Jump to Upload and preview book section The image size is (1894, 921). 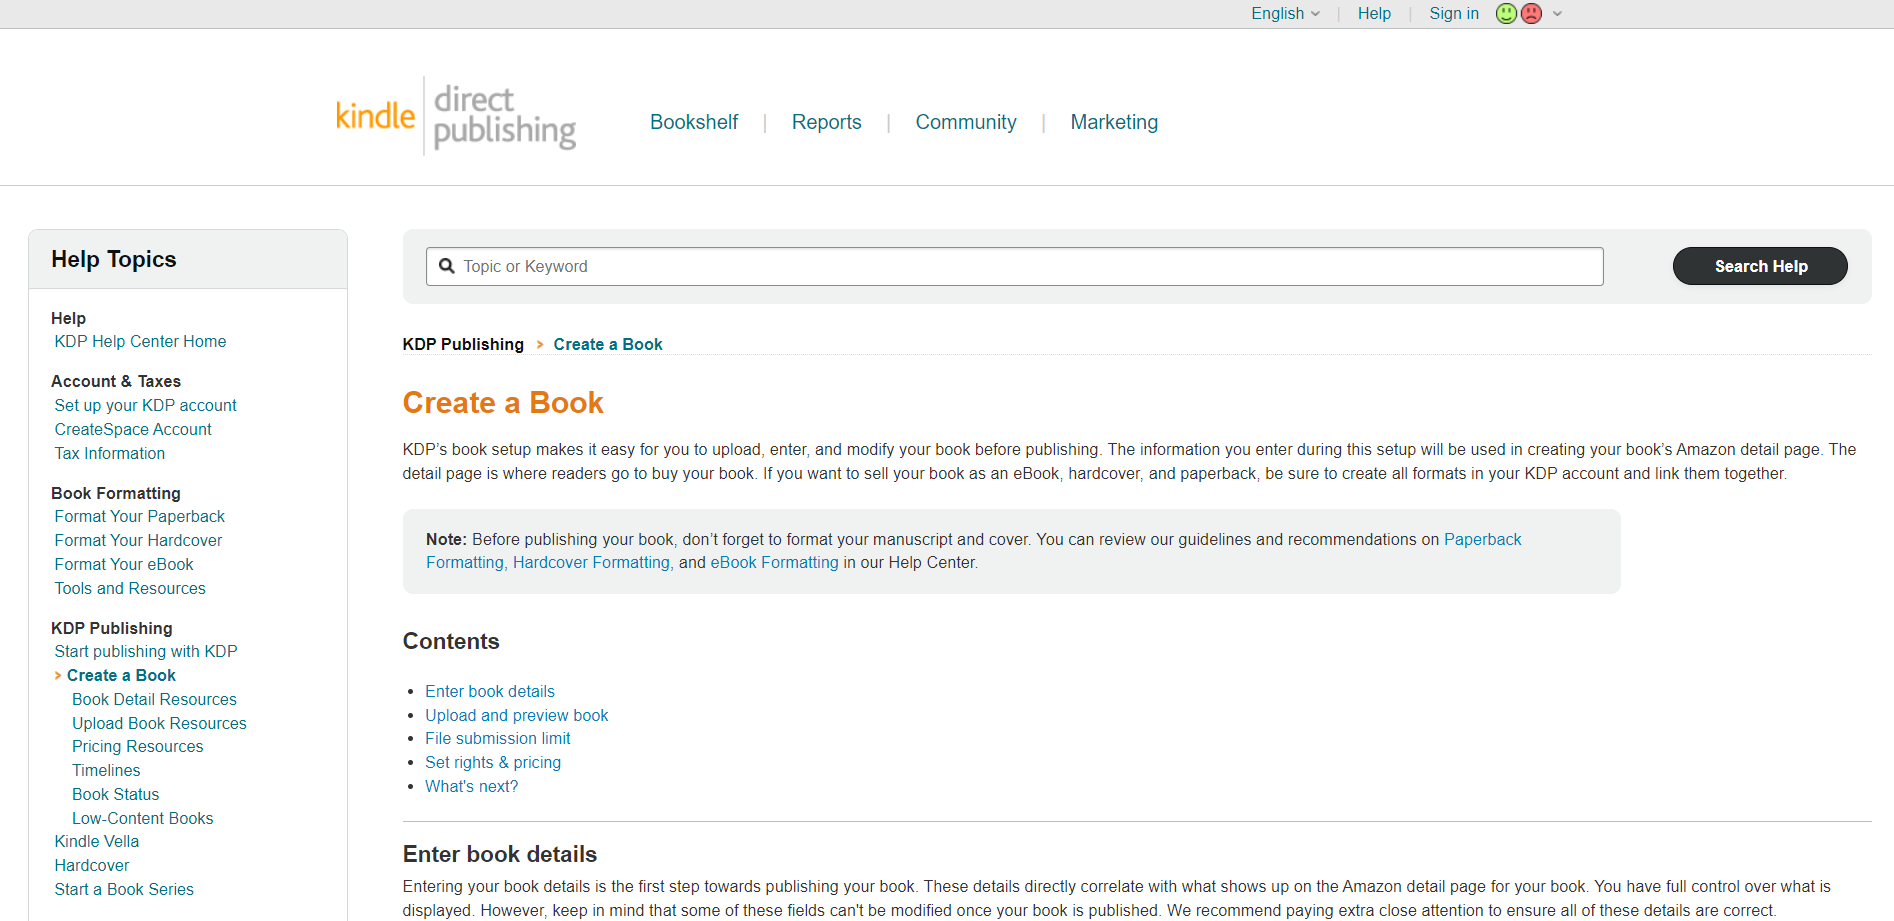coord(516,715)
